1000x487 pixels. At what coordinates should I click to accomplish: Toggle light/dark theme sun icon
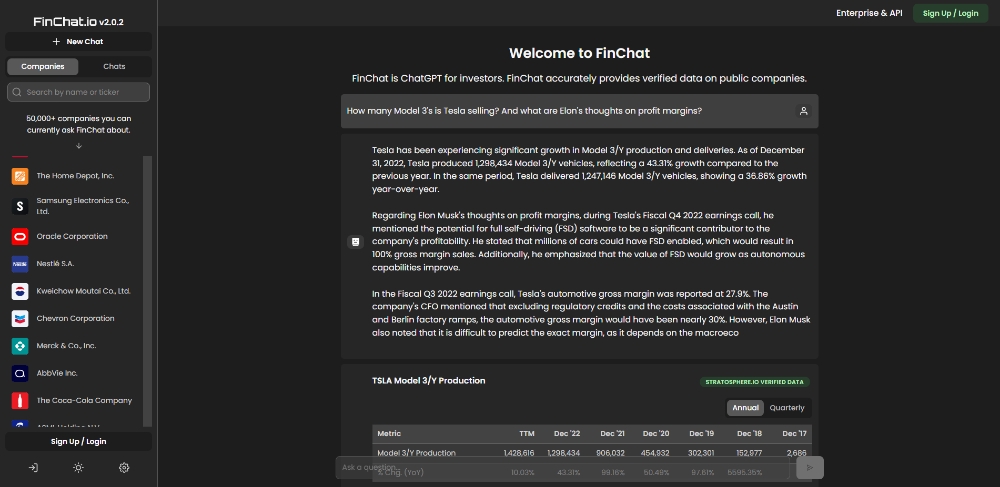[x=78, y=468]
